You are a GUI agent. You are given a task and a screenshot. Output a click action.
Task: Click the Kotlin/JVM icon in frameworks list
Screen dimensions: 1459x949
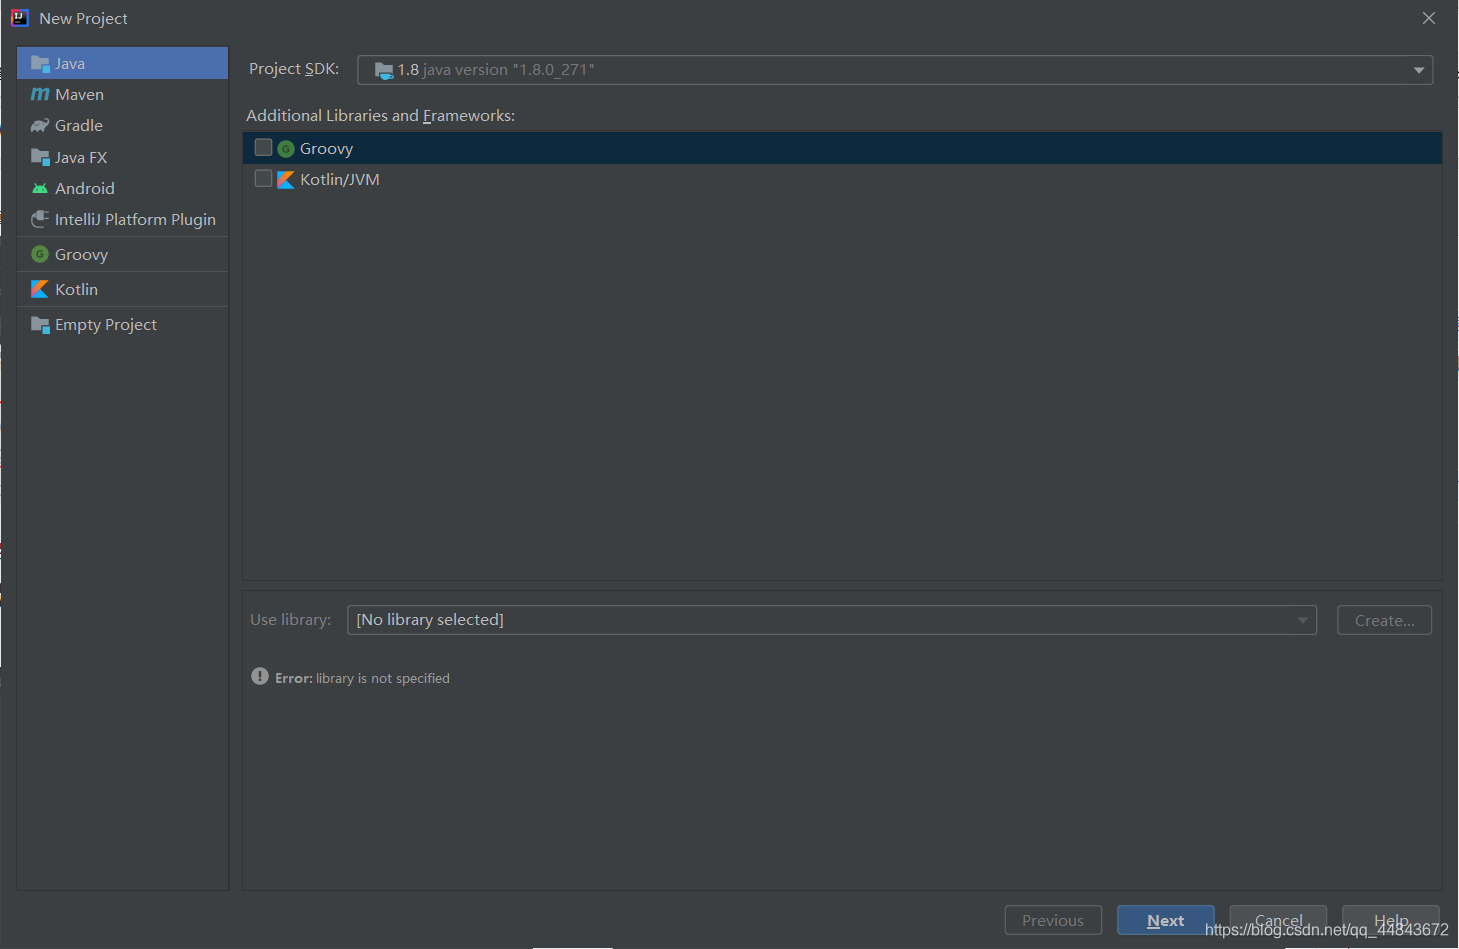click(x=286, y=180)
